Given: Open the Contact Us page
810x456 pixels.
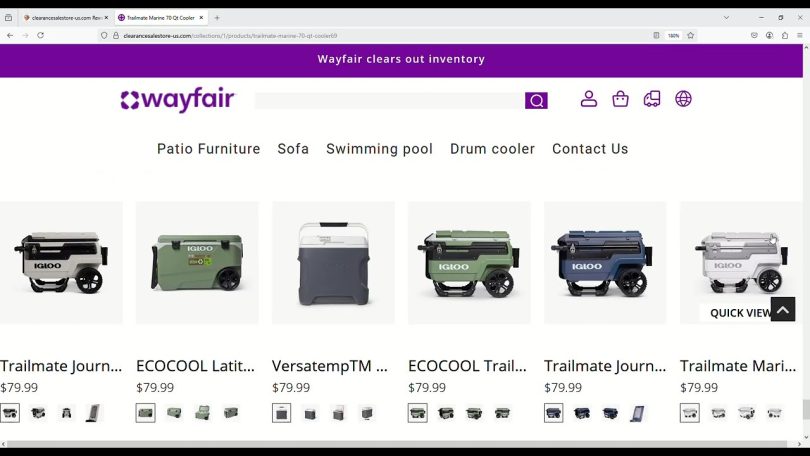Looking at the screenshot, I should [590, 149].
